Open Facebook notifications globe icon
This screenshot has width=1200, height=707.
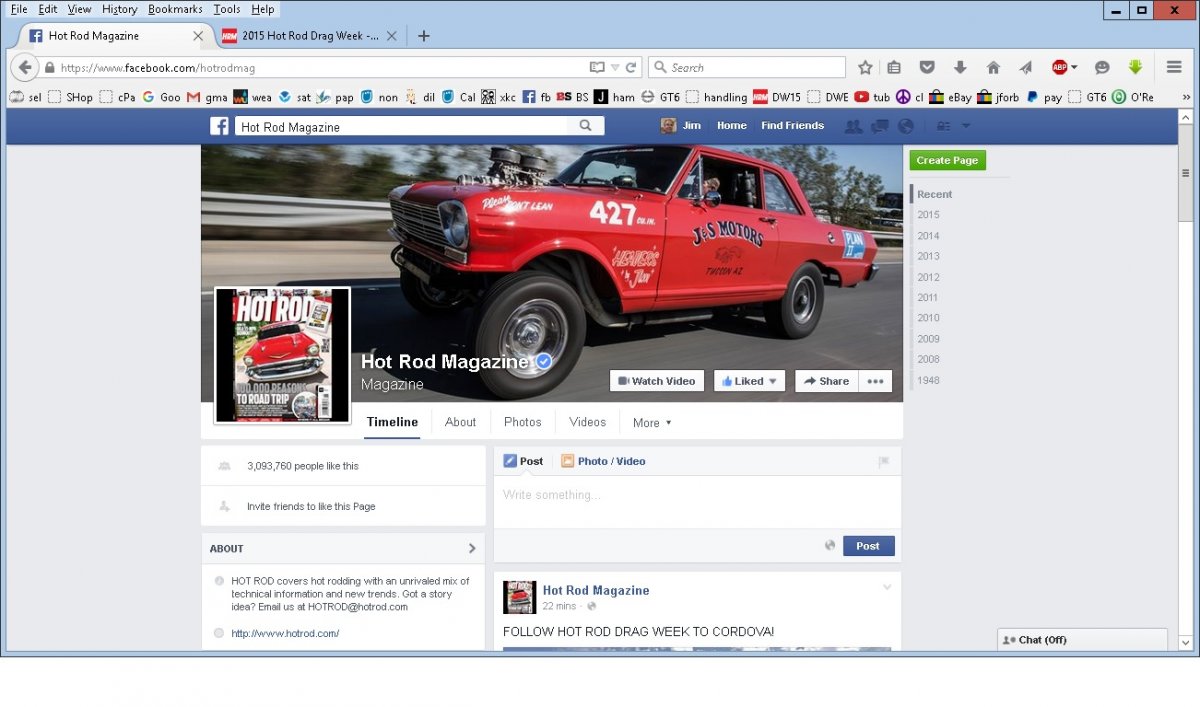905,126
